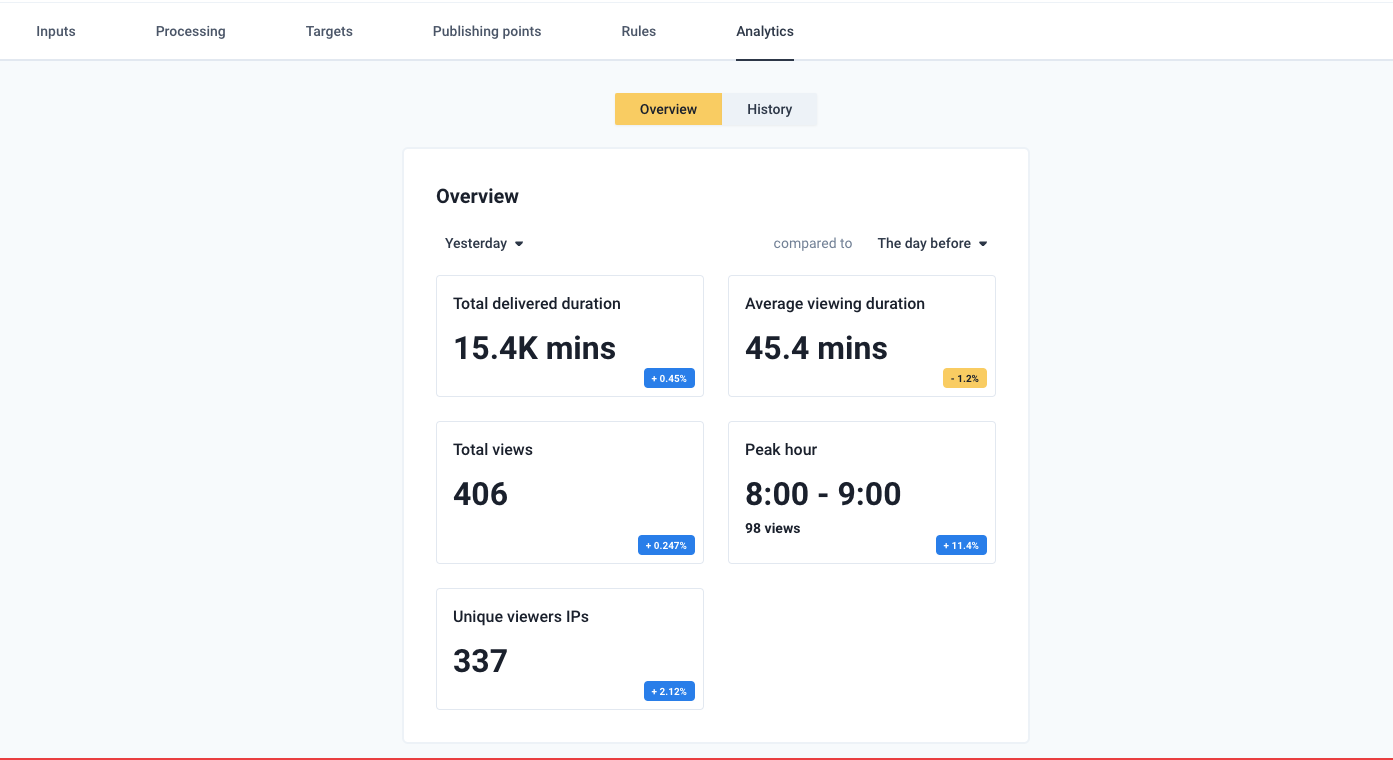This screenshot has height=760, width=1393.
Task: Click the '98 views' text
Action: pyautogui.click(x=773, y=528)
